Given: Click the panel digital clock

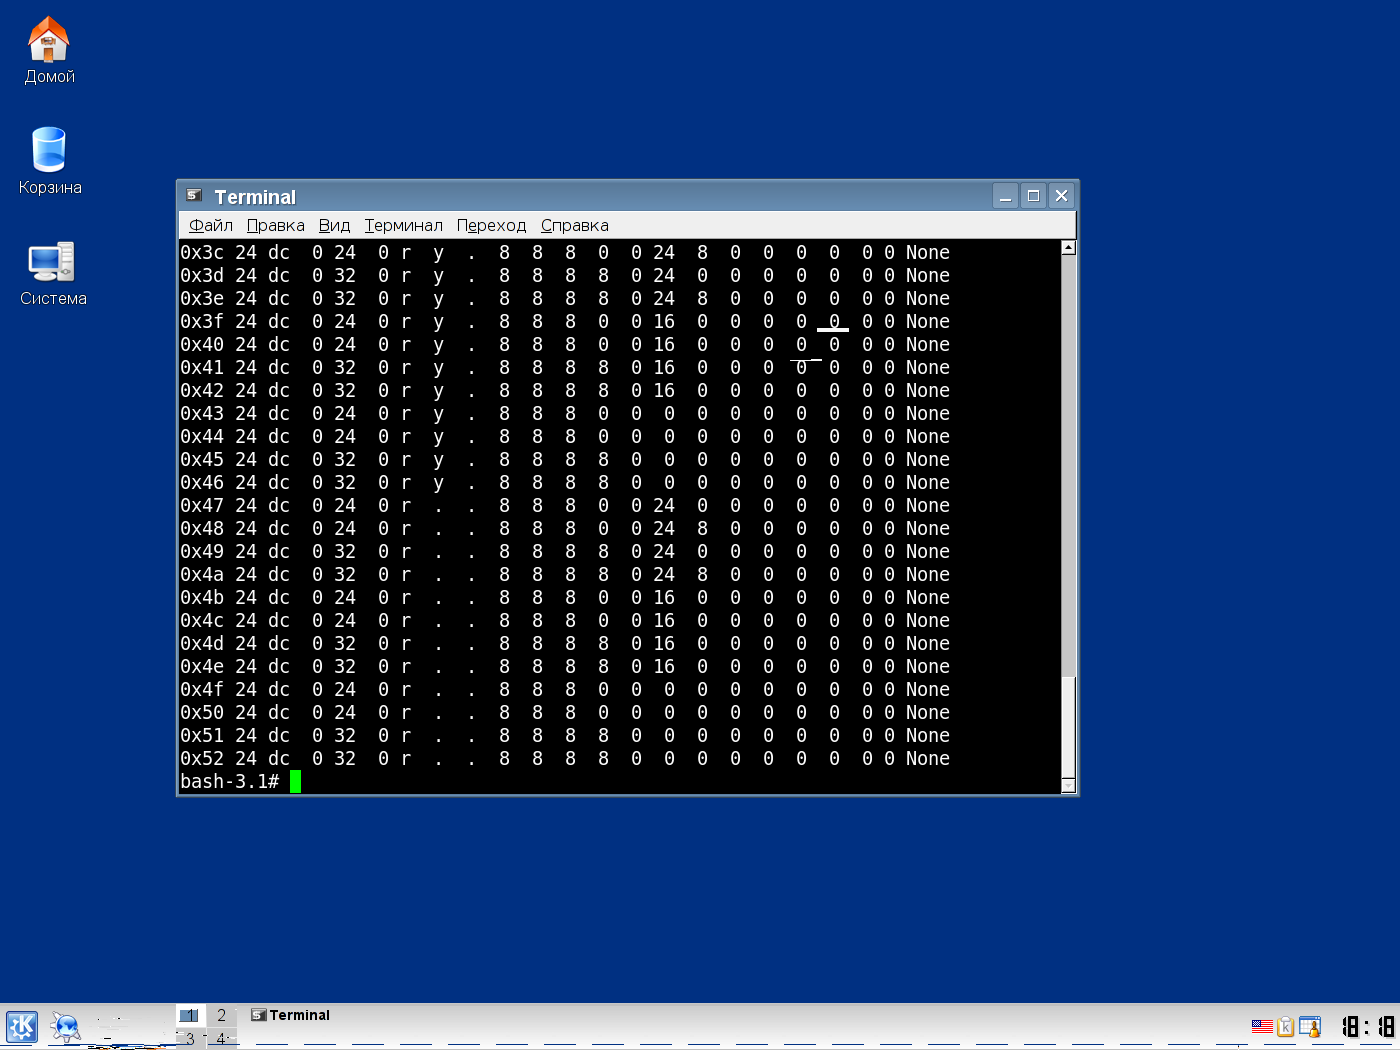Looking at the screenshot, I should [x=1368, y=1027].
